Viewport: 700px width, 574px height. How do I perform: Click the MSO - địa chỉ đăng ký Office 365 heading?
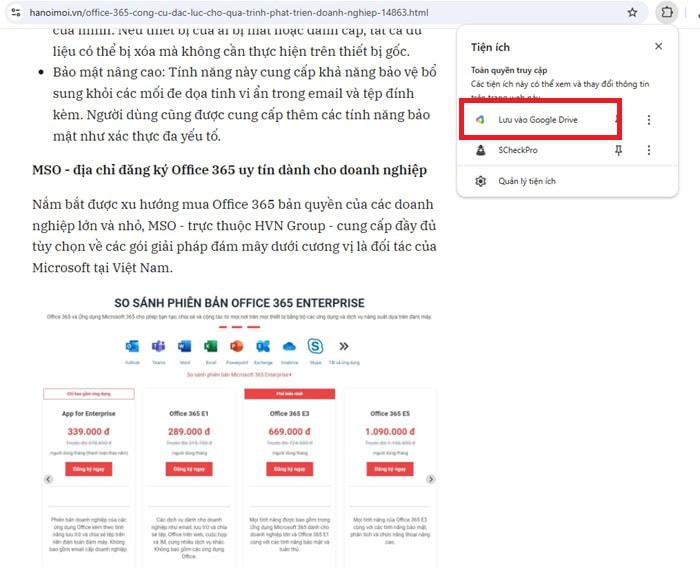click(229, 170)
